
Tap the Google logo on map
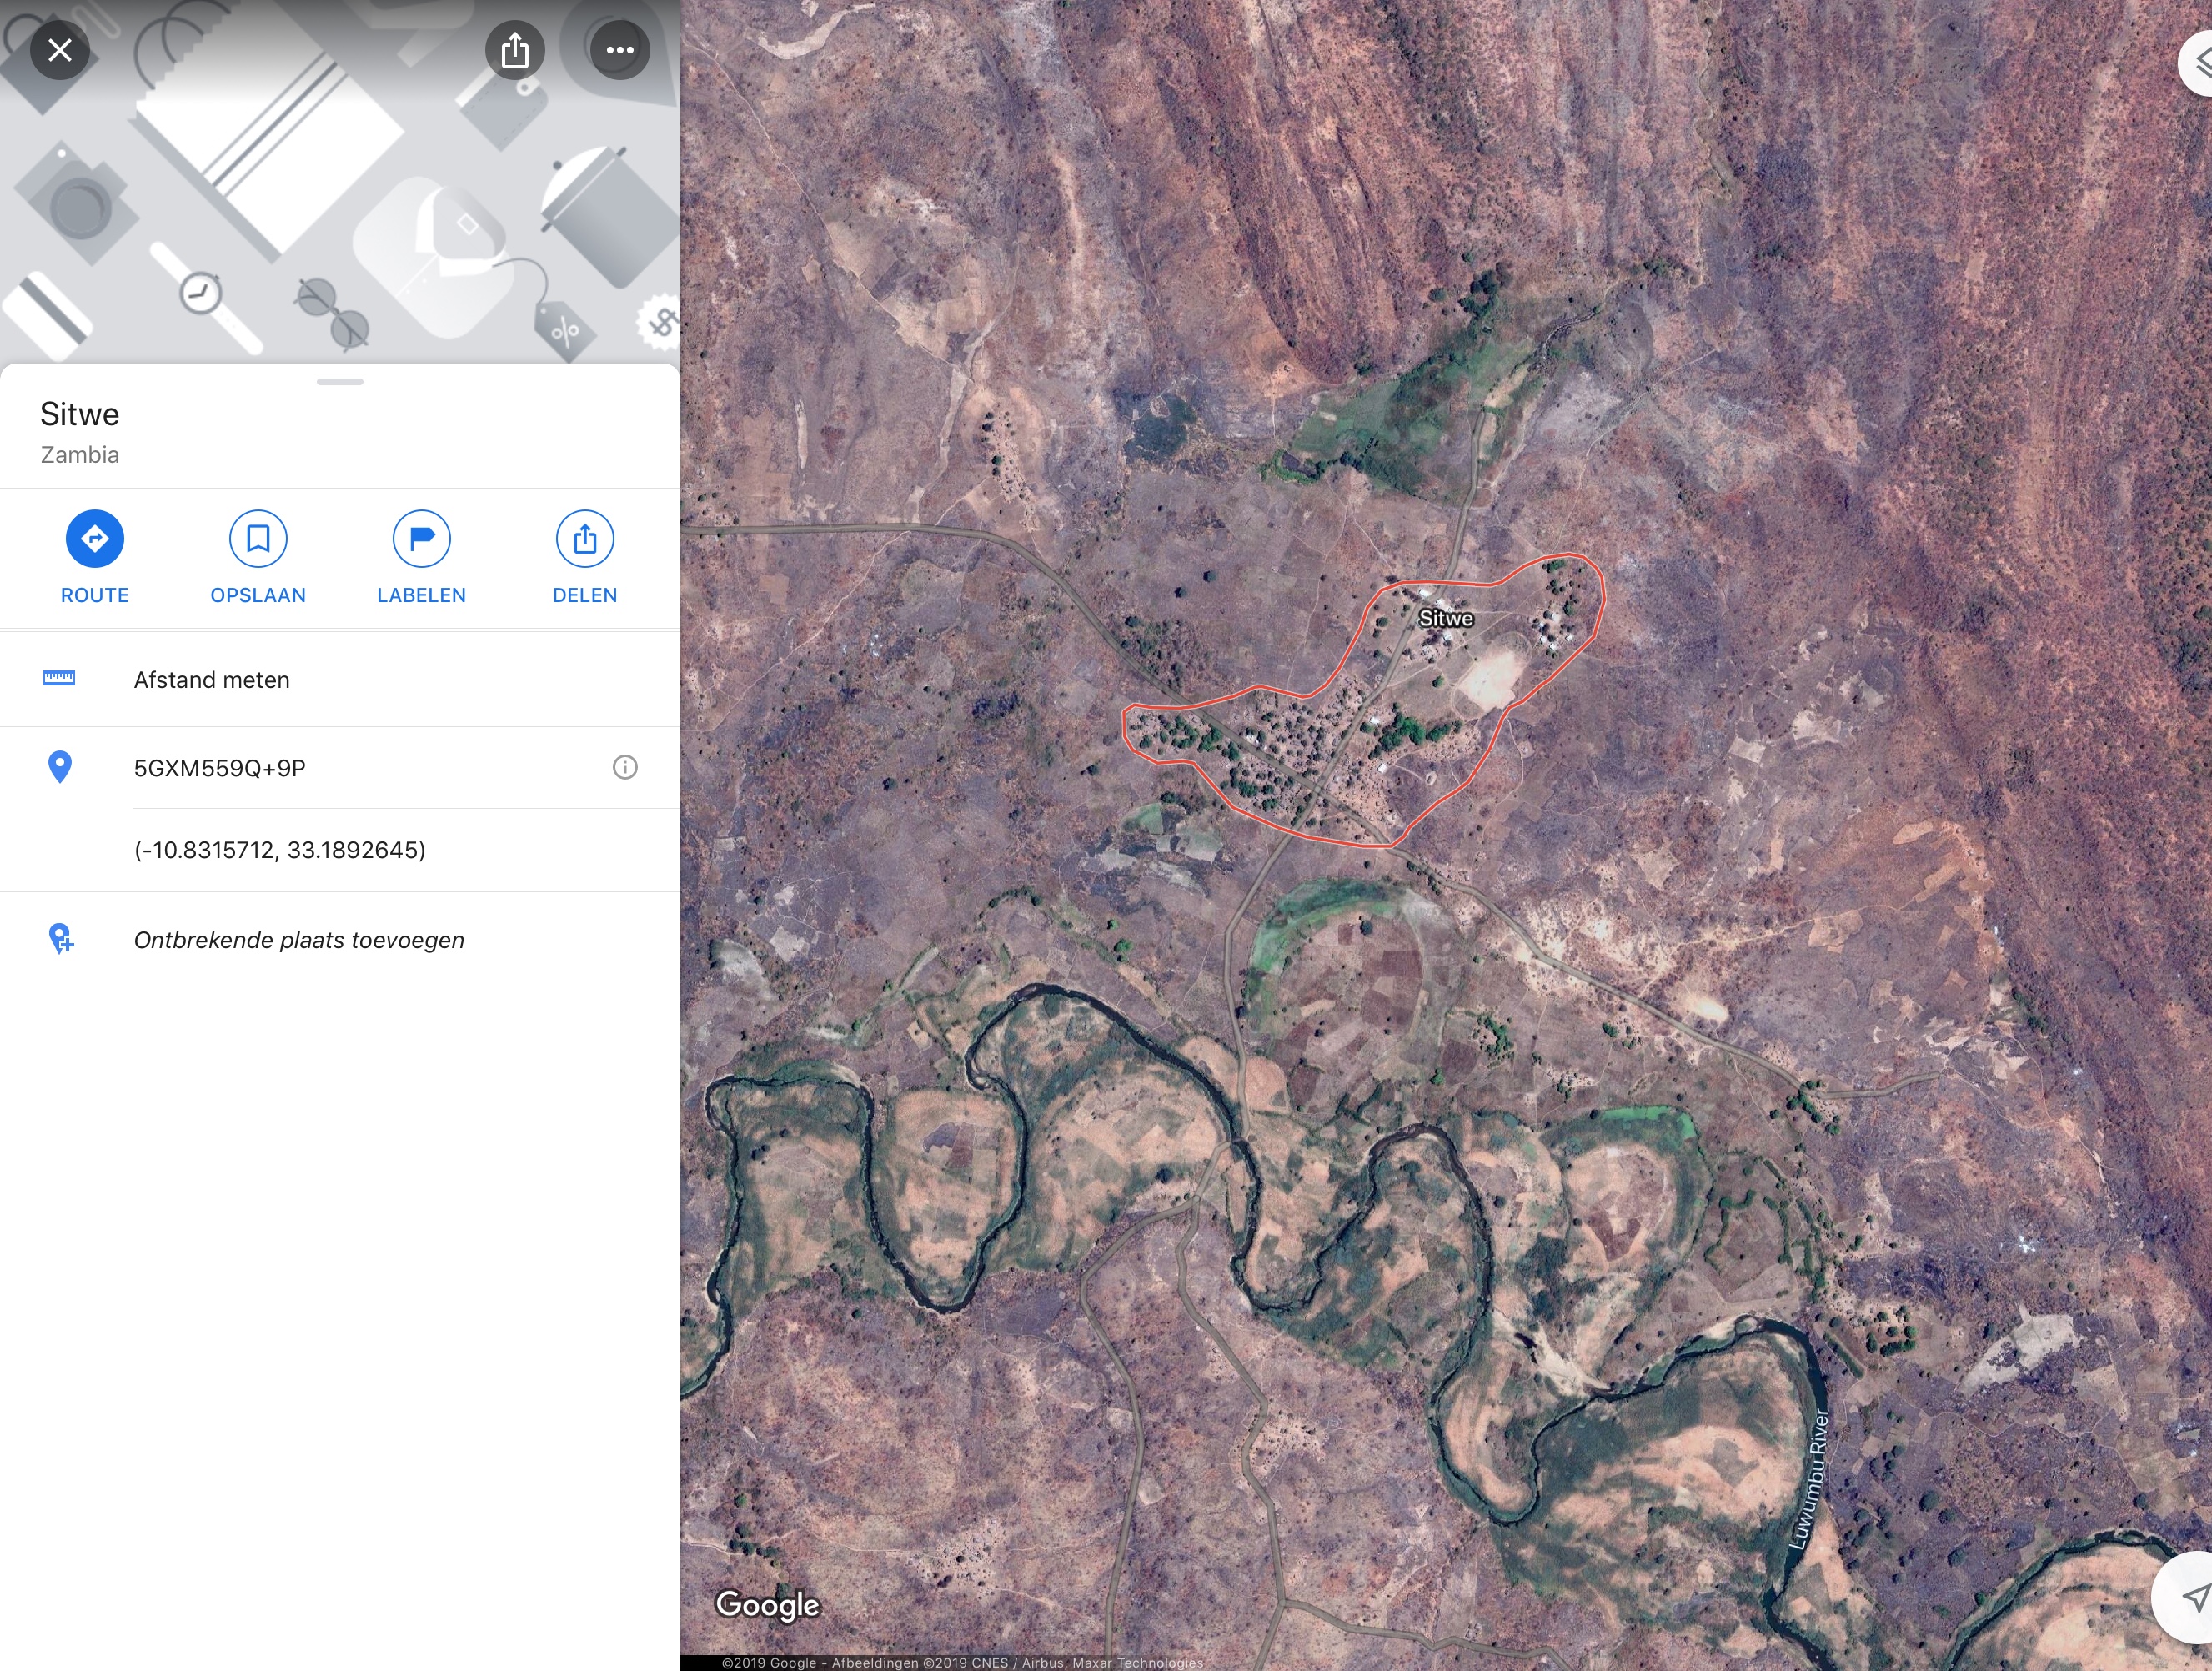pos(768,1605)
